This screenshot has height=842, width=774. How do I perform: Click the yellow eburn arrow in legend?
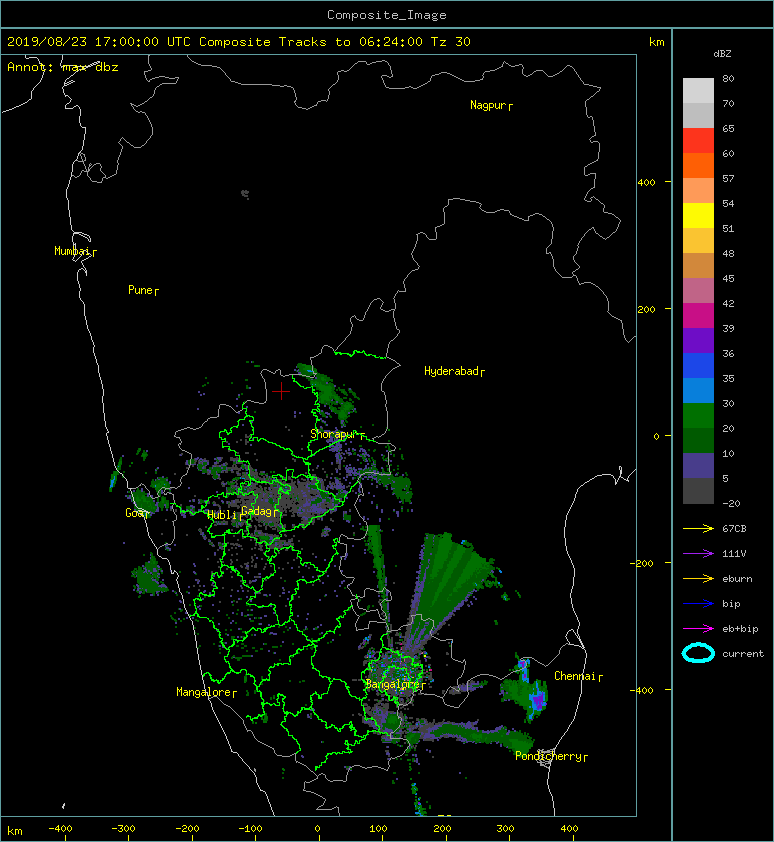tap(698, 578)
